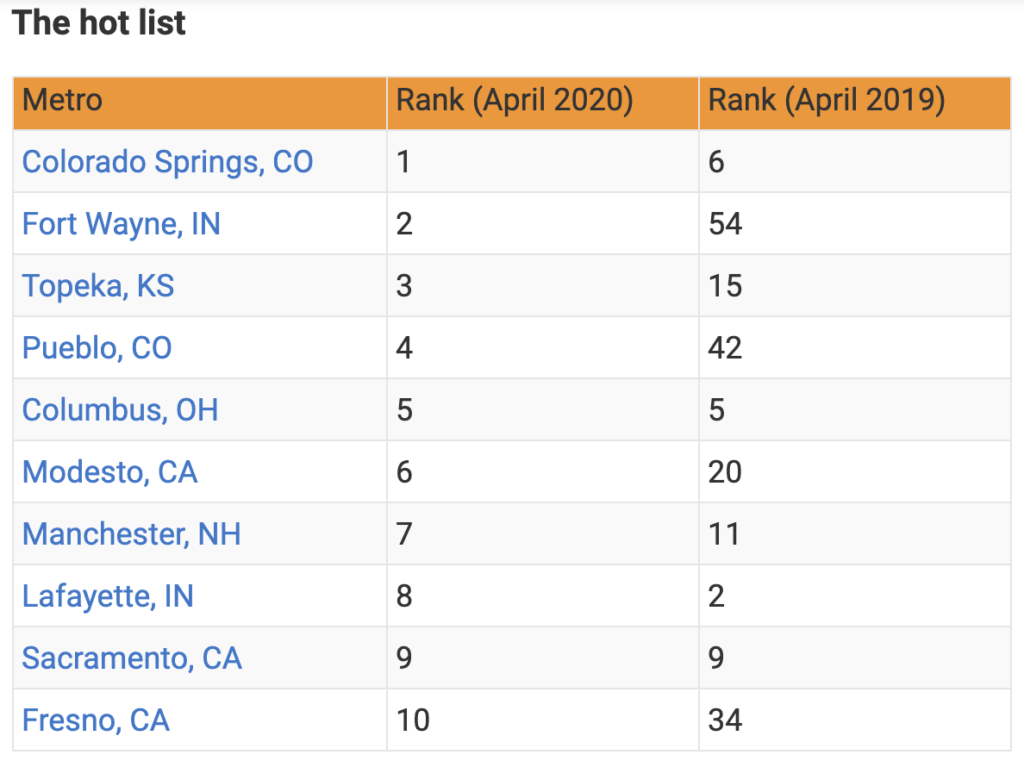The width and height of the screenshot is (1024, 767).
Task: Open the Pueblo, CO link
Action: [x=97, y=348]
